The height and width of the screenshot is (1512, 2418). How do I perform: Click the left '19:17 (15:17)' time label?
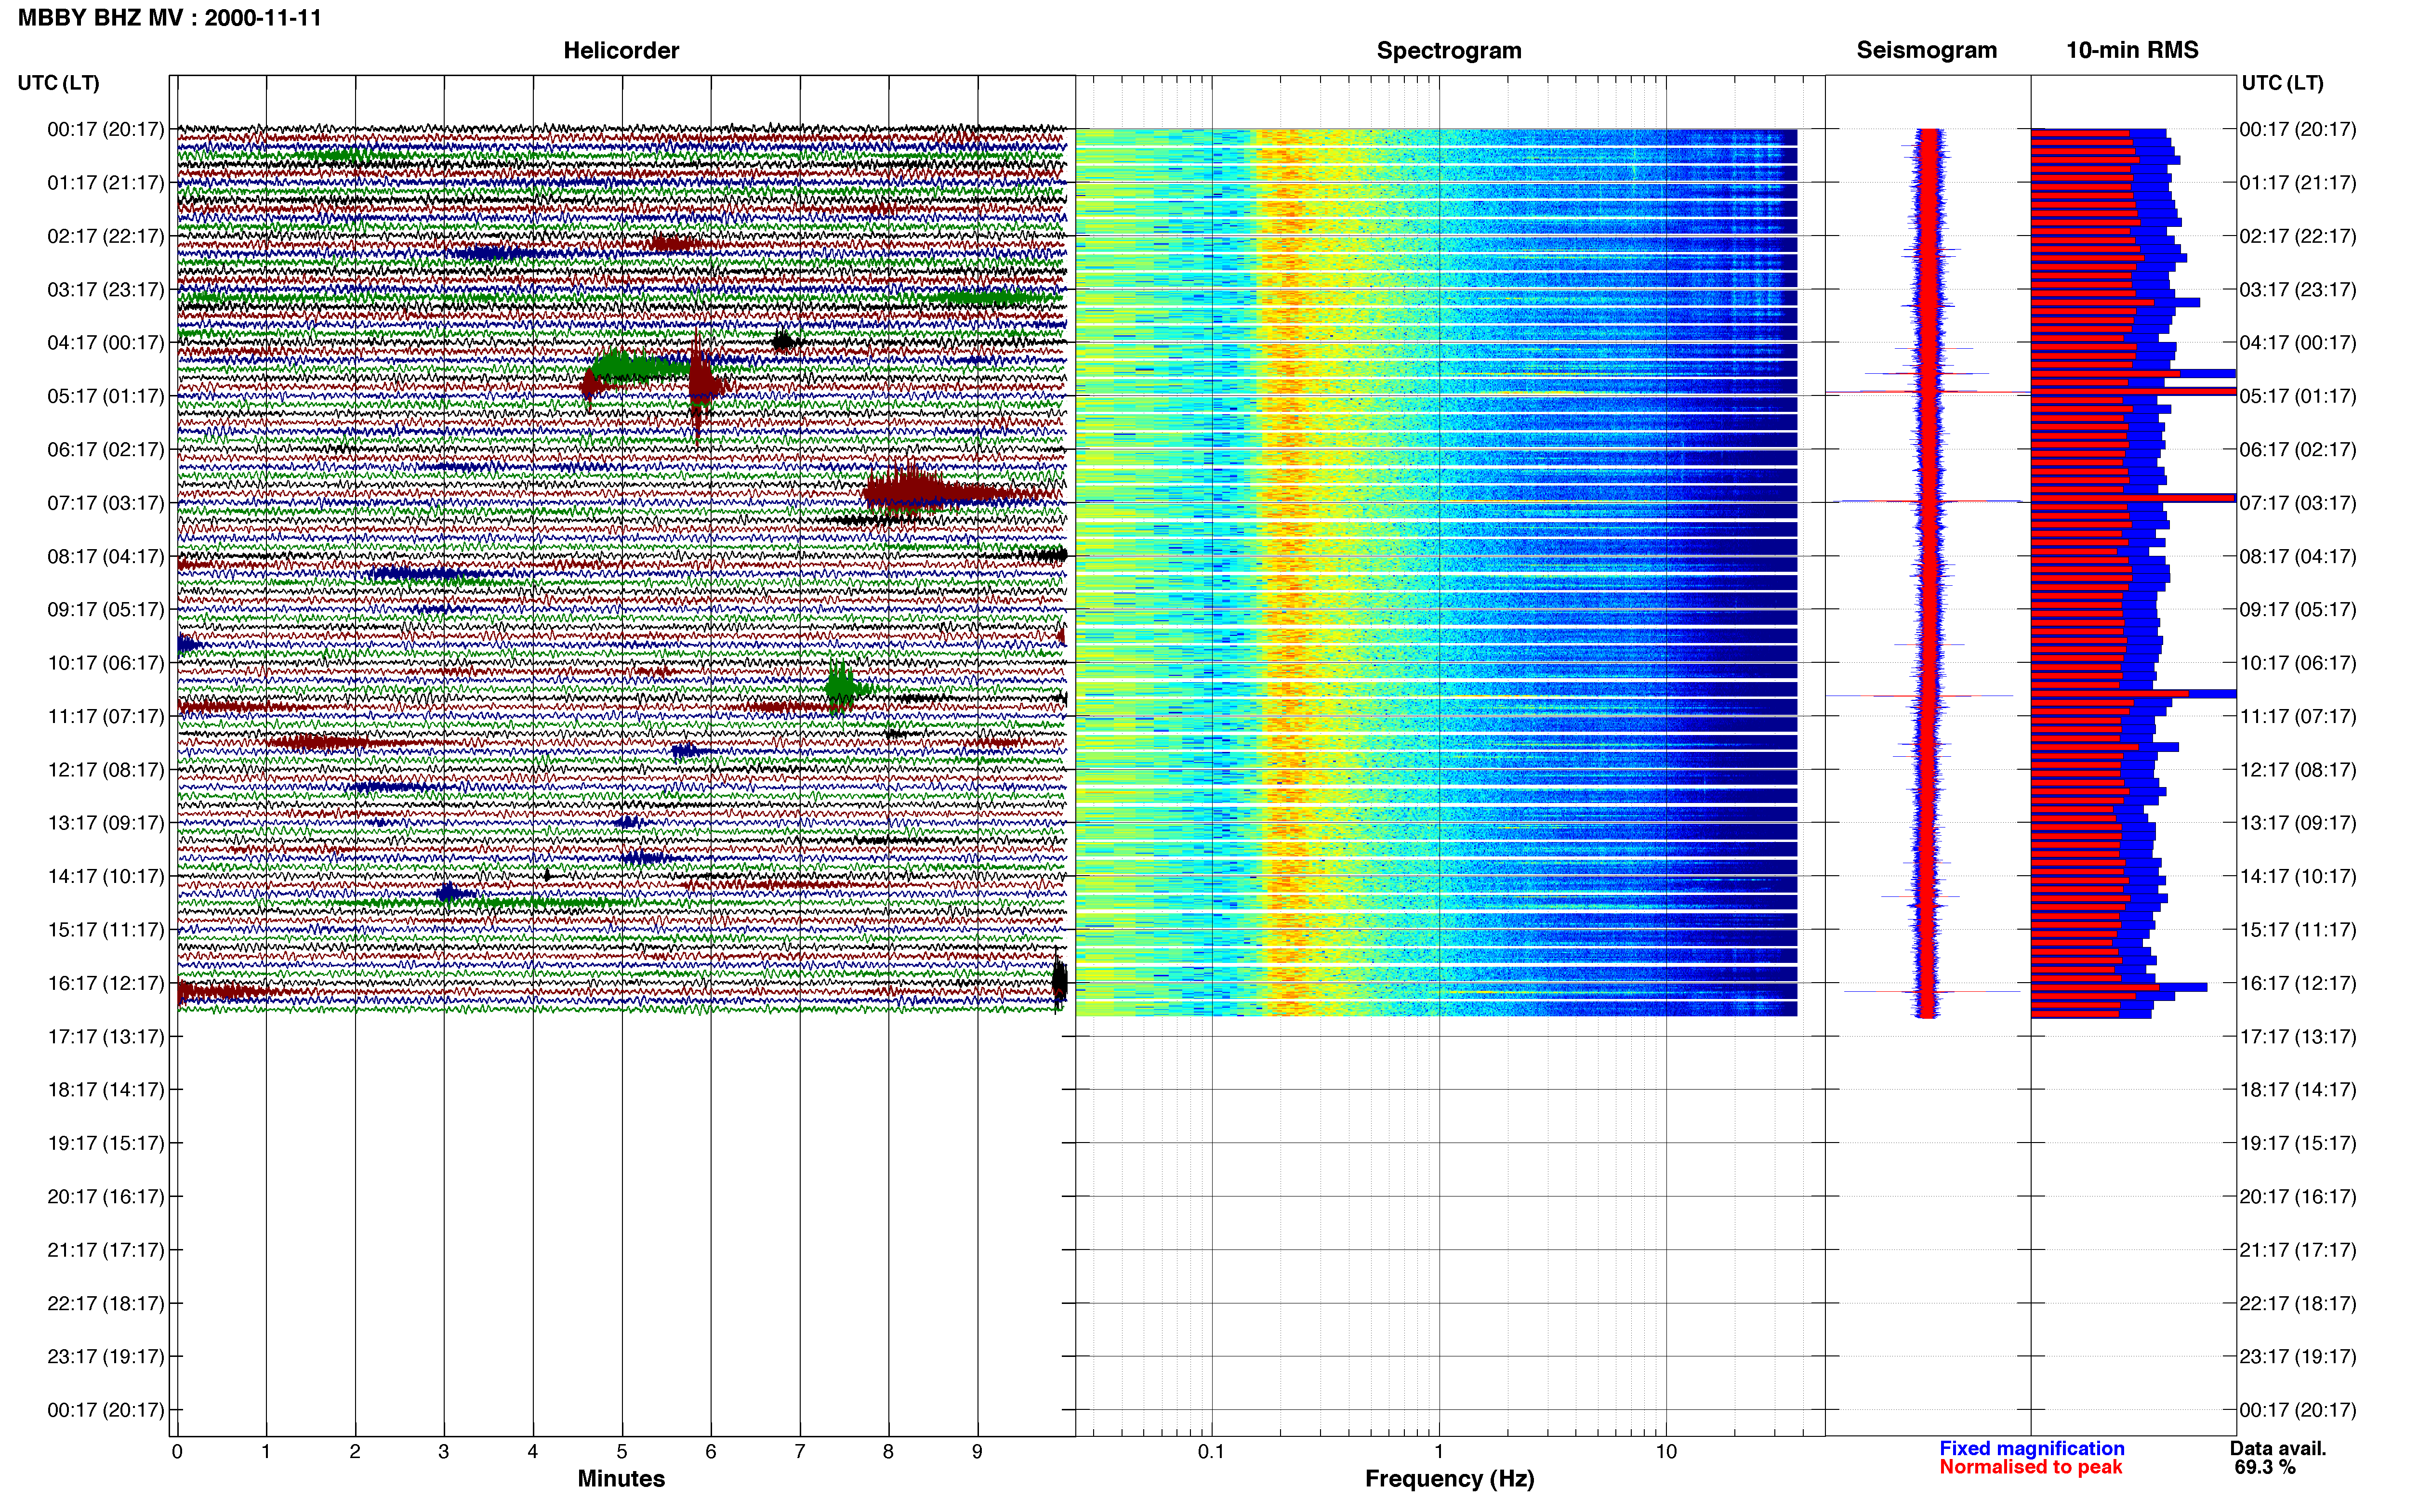click(x=106, y=1143)
